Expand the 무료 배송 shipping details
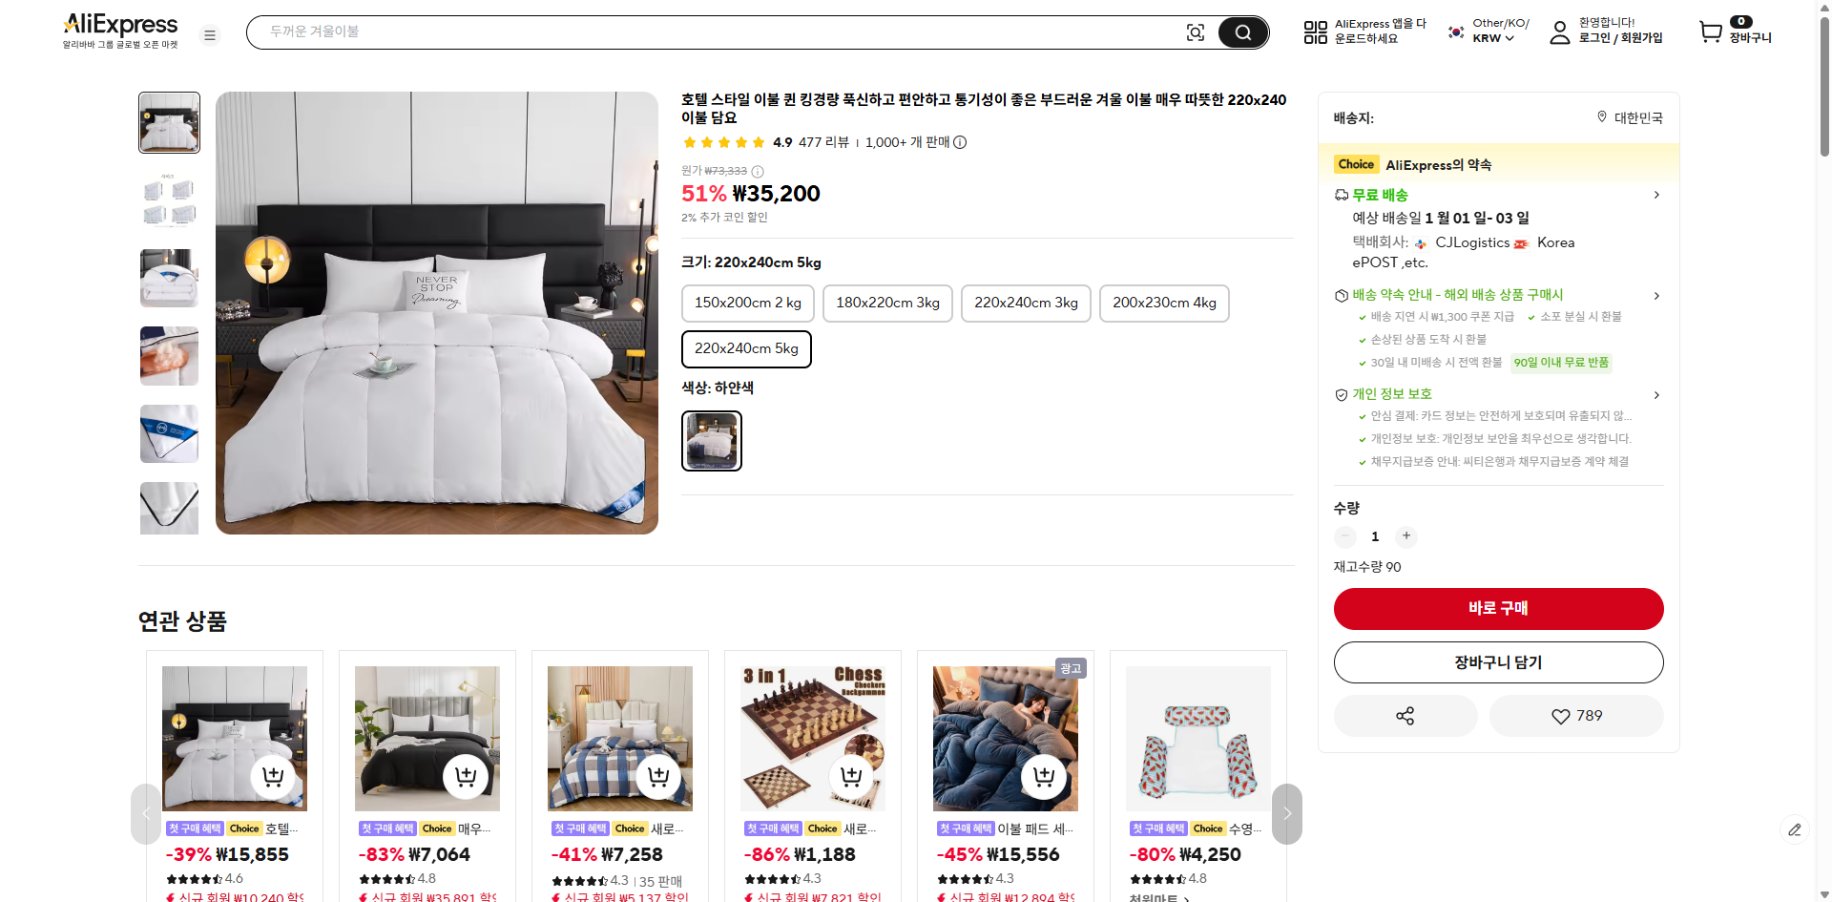 (1656, 195)
